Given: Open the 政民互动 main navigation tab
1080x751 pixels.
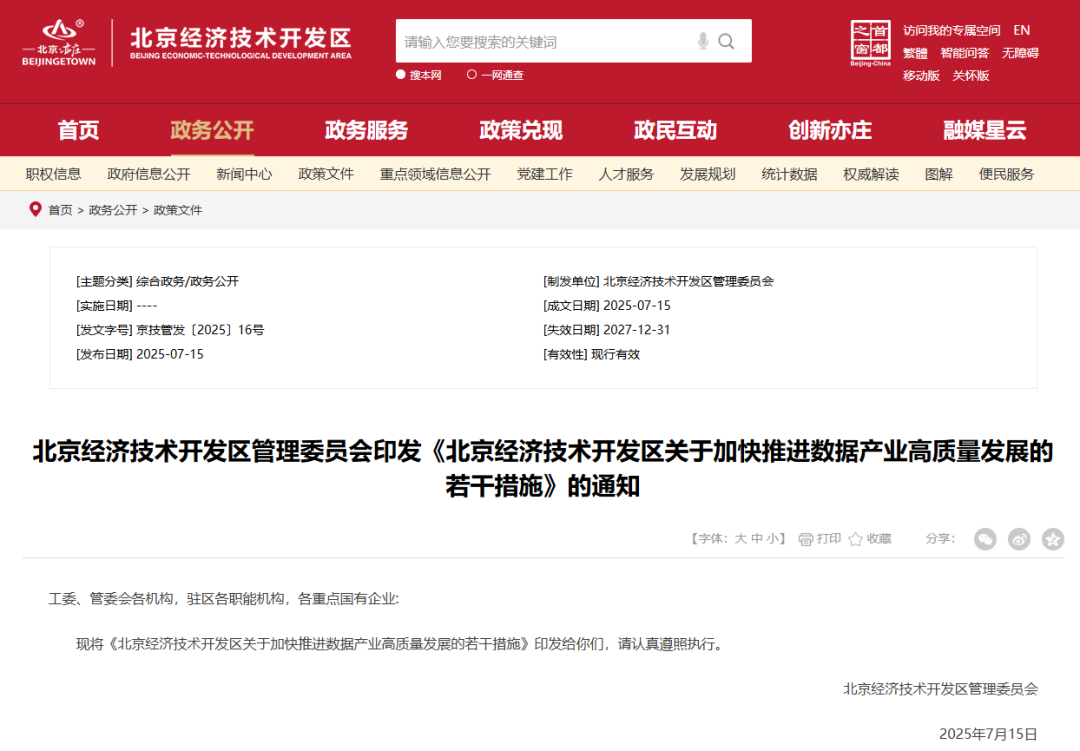Looking at the screenshot, I should [675, 130].
